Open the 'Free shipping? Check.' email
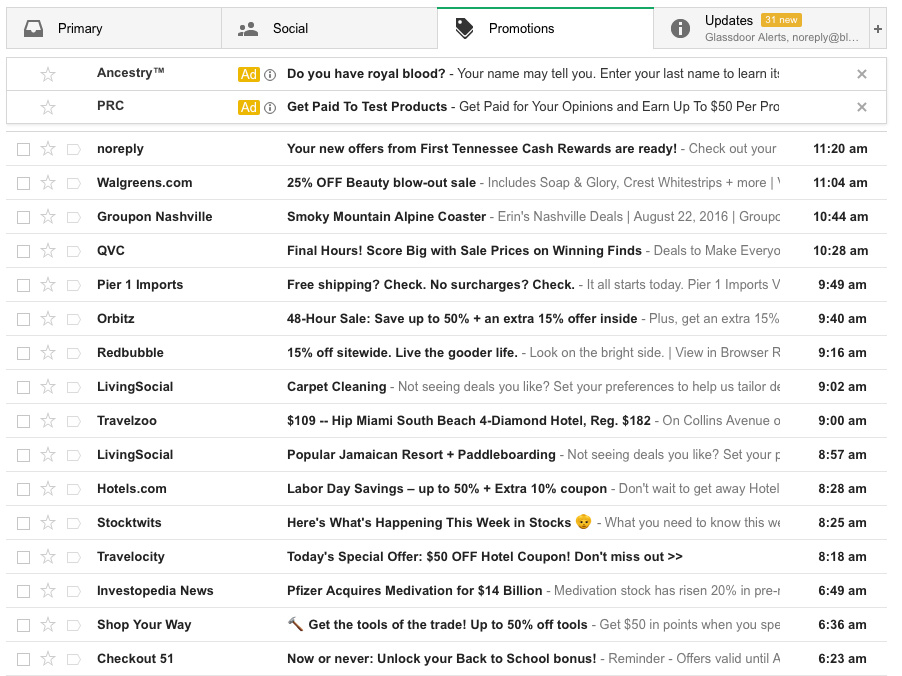 (x=446, y=285)
